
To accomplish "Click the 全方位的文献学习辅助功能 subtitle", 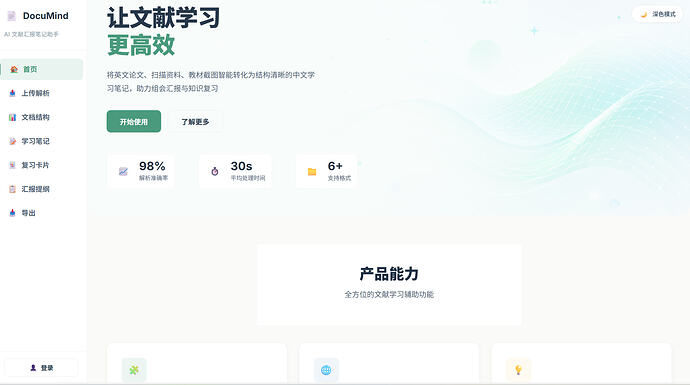I will (x=389, y=294).
